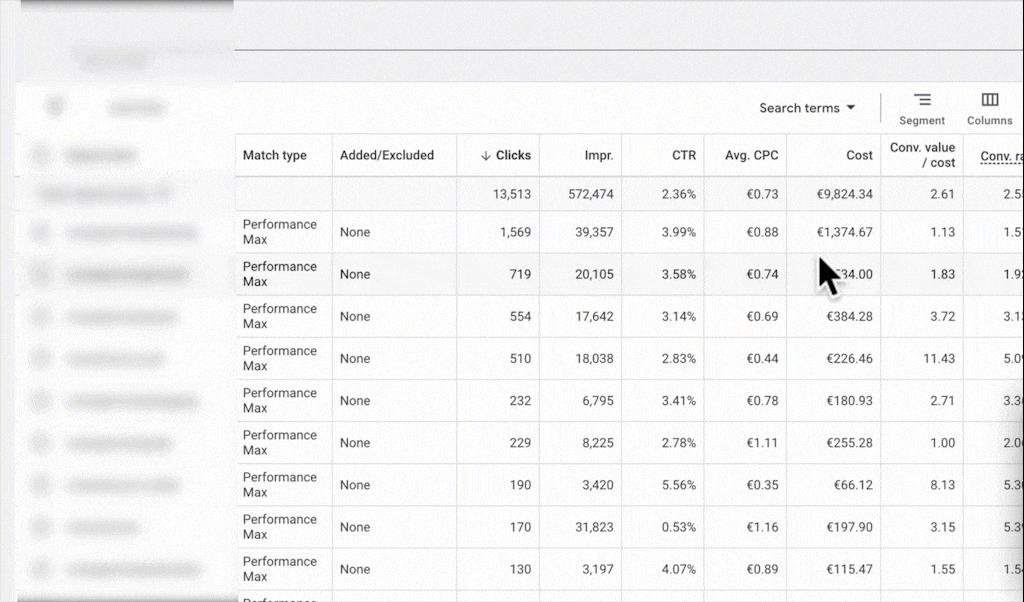Sort by the Impr. column header

(x=598, y=156)
